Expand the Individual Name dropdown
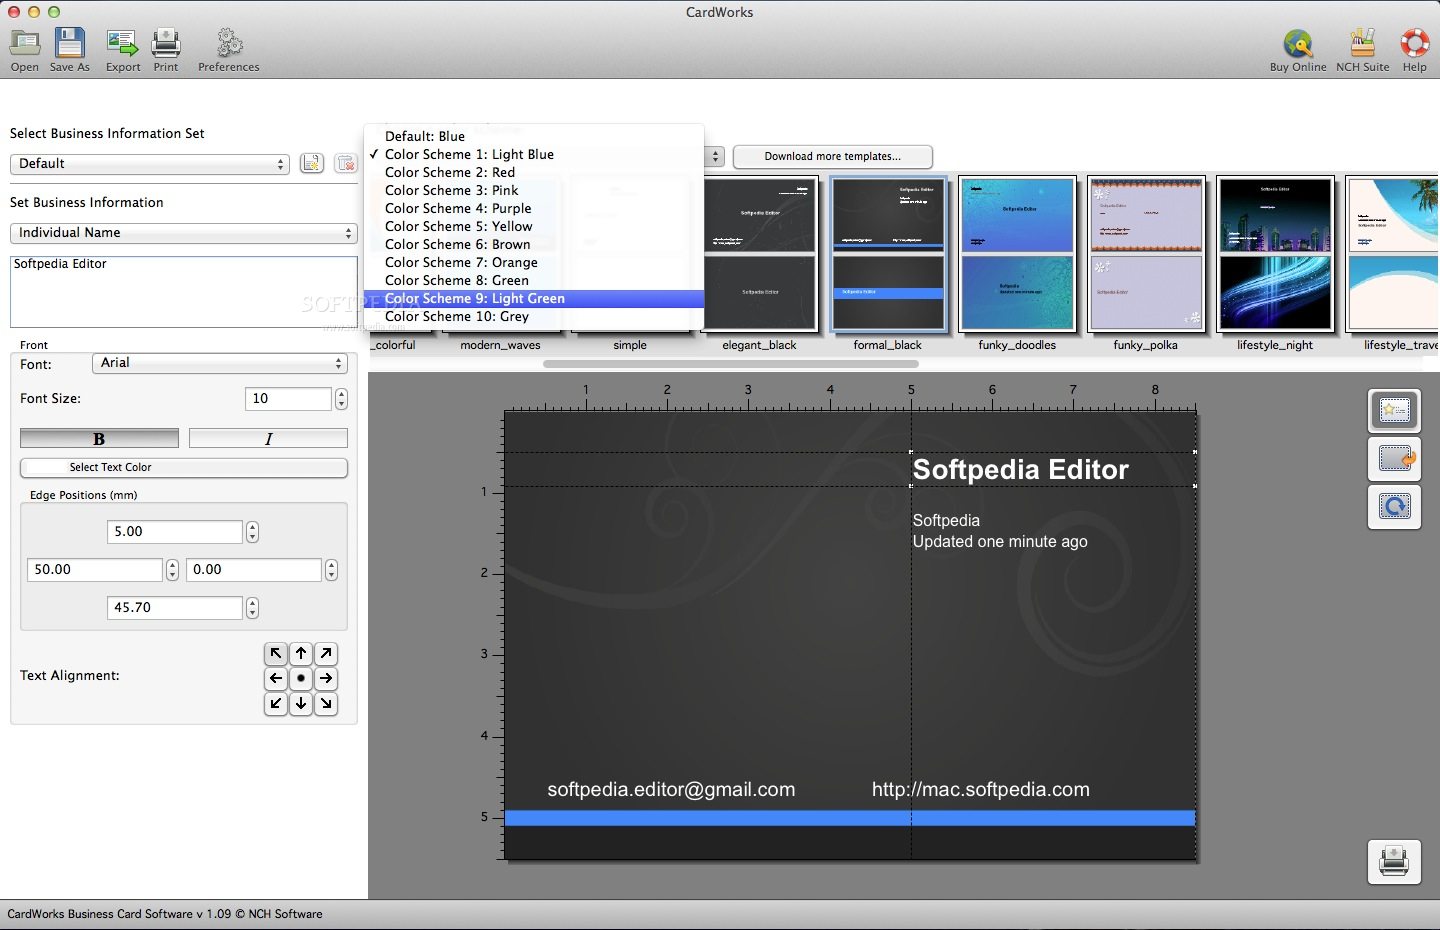 pos(183,233)
